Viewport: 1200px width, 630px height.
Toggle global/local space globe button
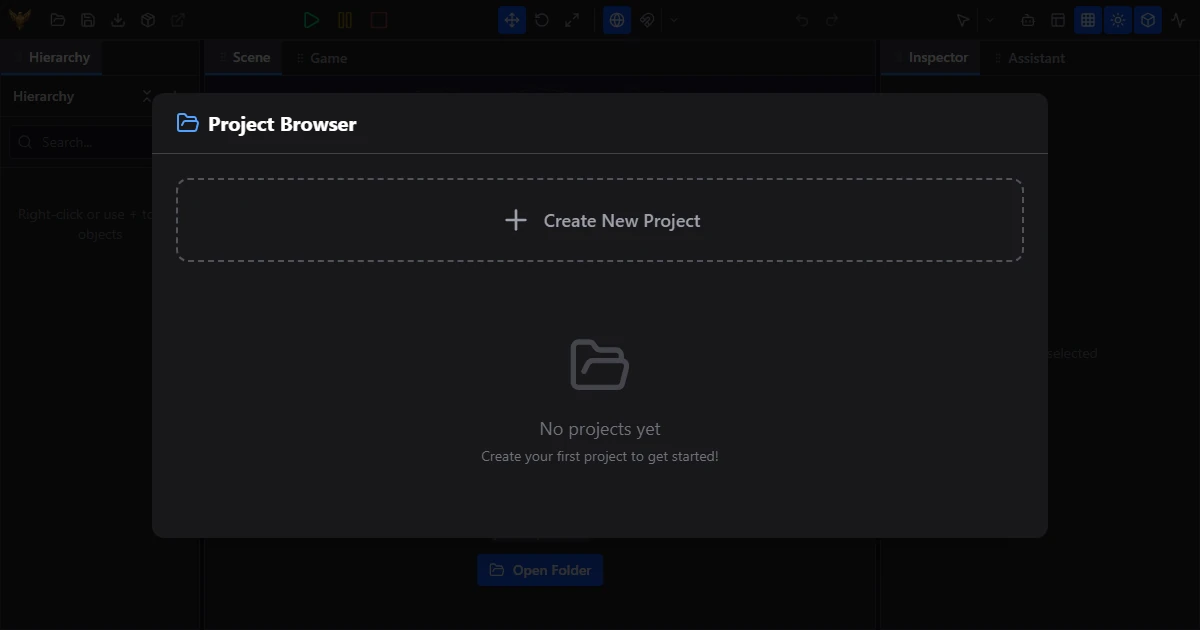617,20
